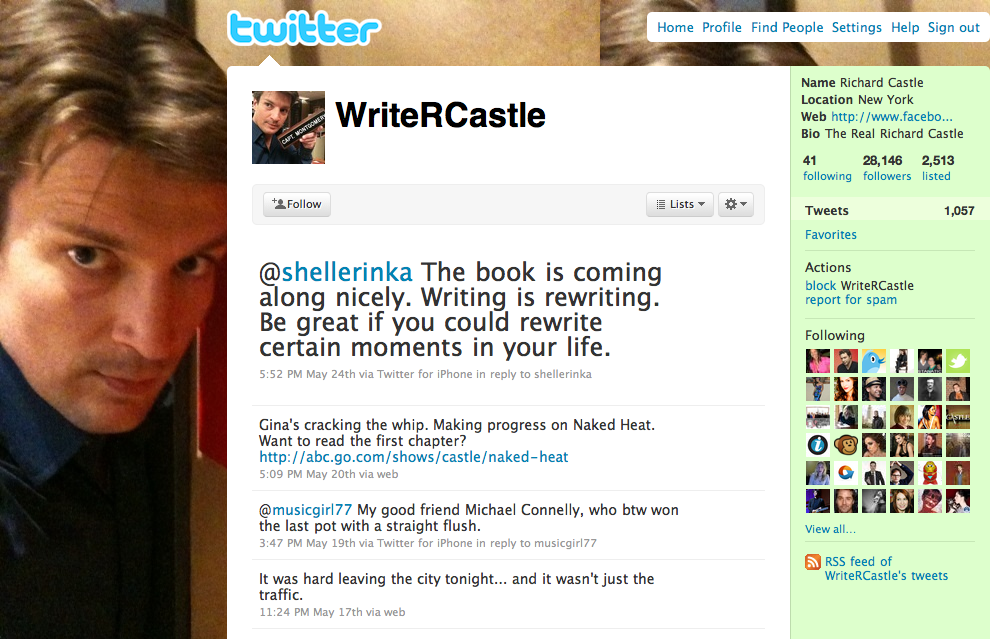The width and height of the screenshot is (990, 639).
Task: Click the Twitter logo
Action: tap(304, 28)
